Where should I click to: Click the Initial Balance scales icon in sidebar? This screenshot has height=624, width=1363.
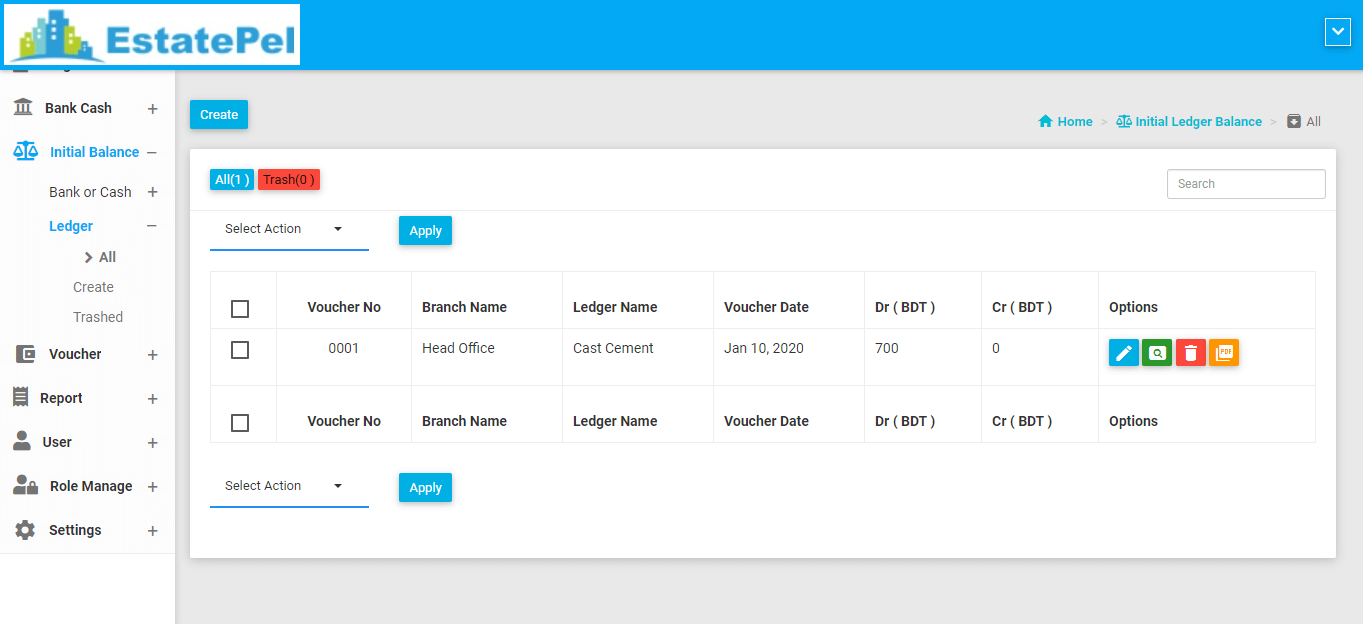click(25, 151)
